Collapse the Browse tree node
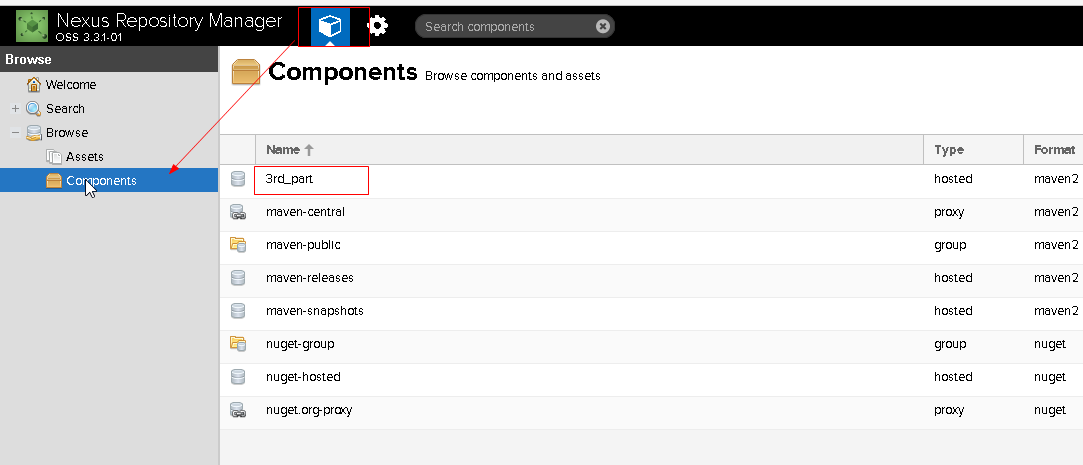Viewport: 1083px width, 465px height. click(15, 133)
